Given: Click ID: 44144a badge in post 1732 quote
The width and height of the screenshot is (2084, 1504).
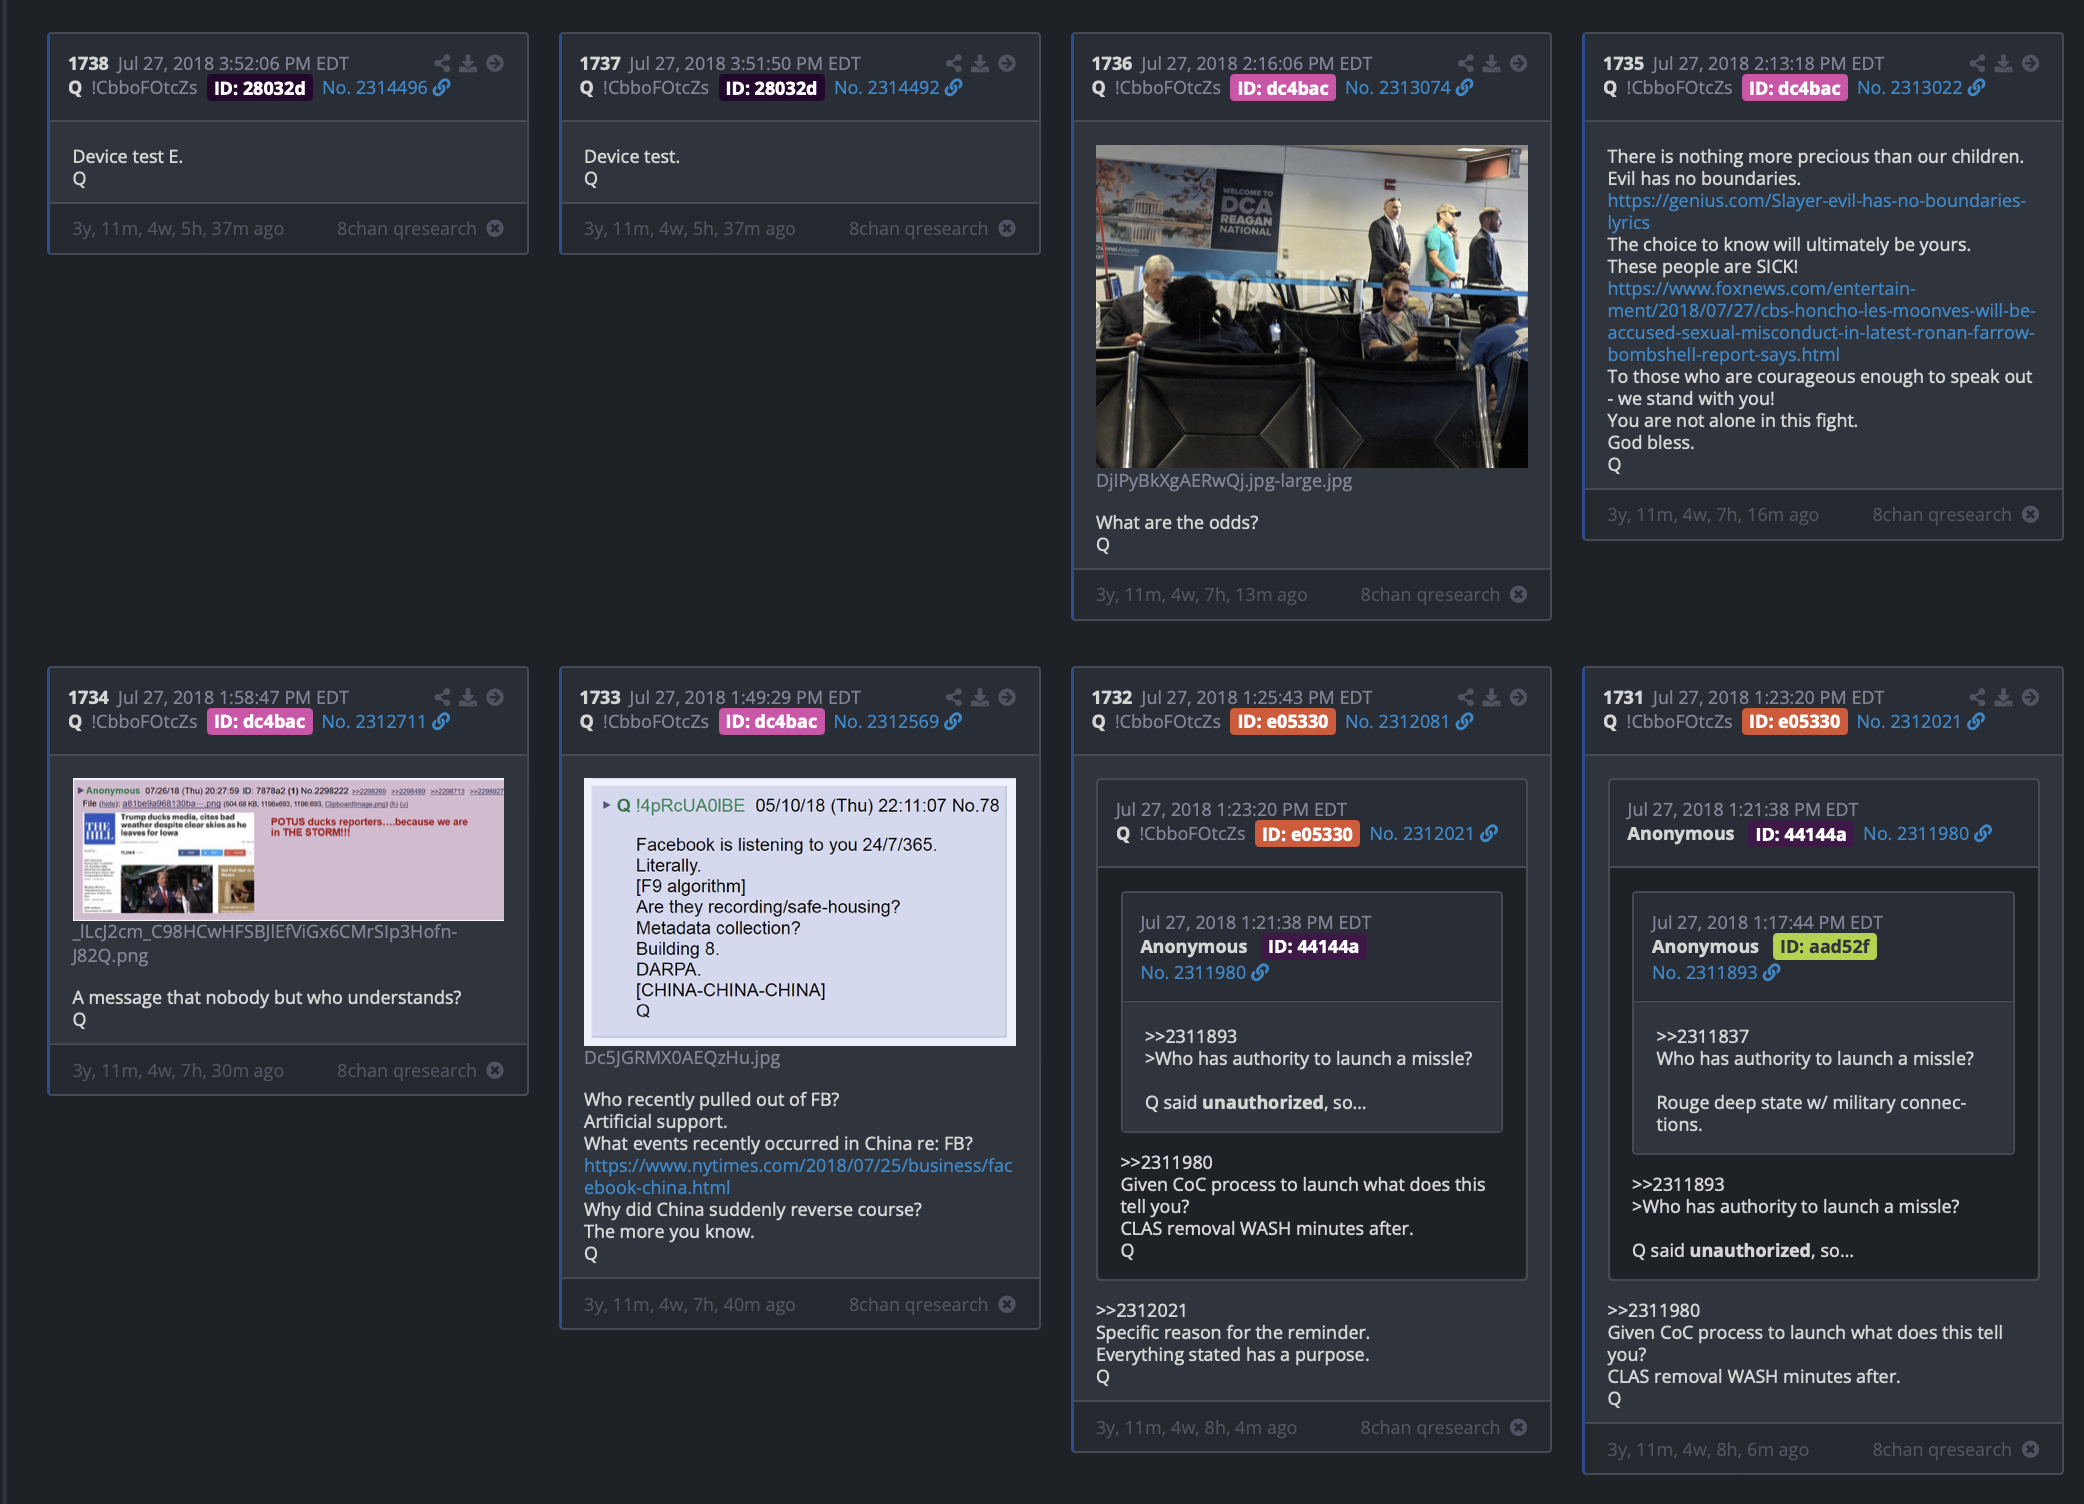Looking at the screenshot, I should coord(1313,946).
